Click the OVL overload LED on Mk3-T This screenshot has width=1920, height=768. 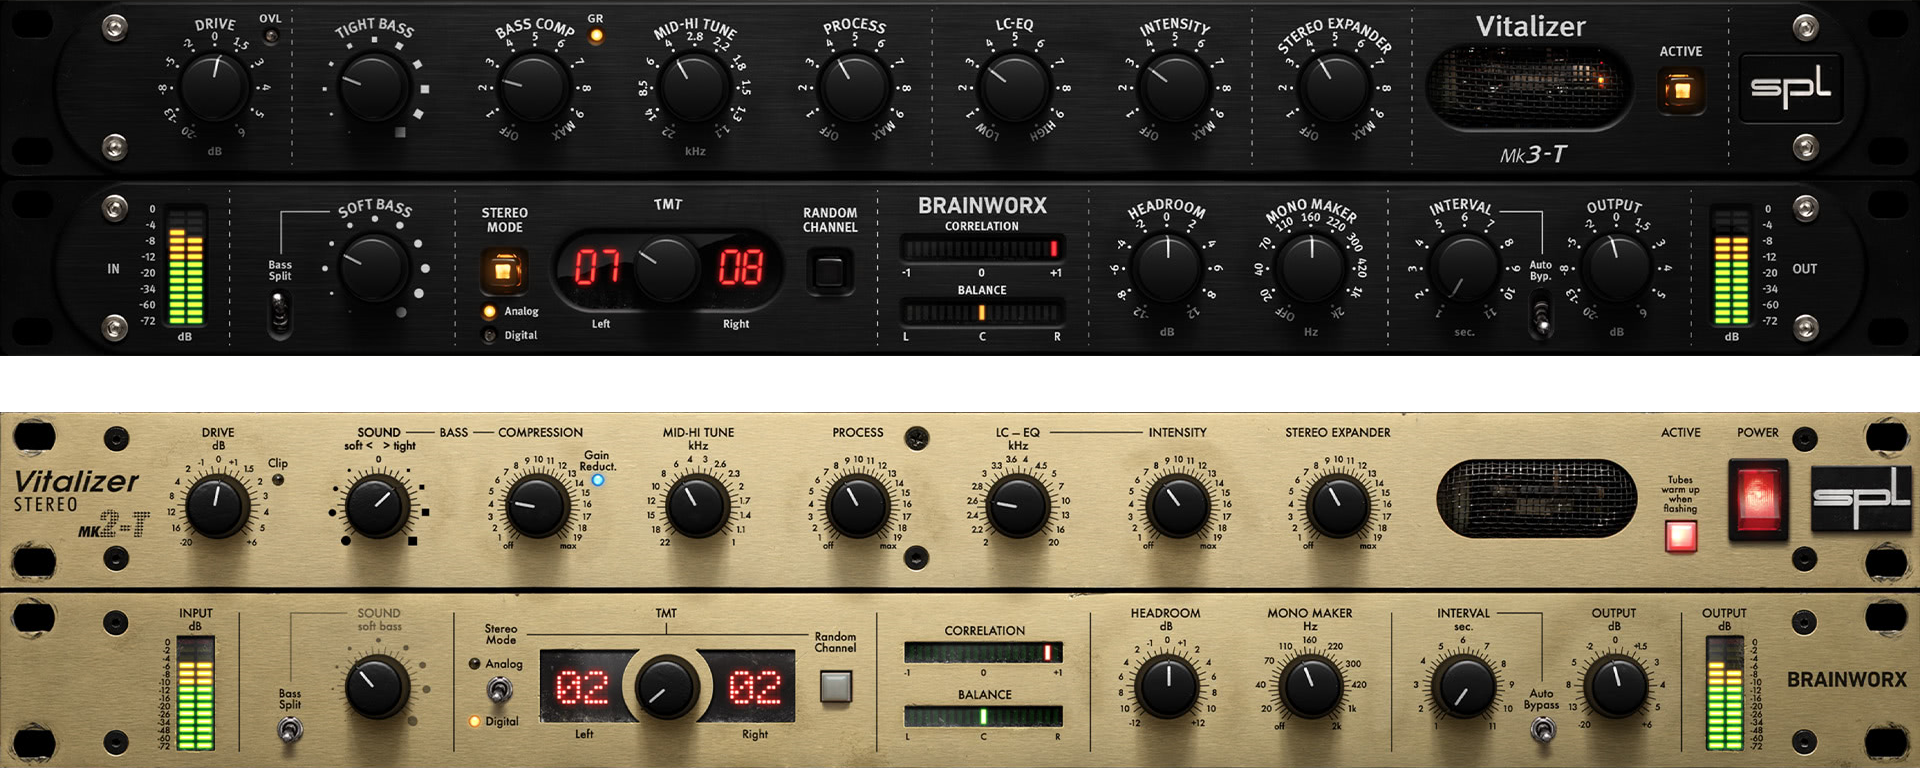(270, 37)
